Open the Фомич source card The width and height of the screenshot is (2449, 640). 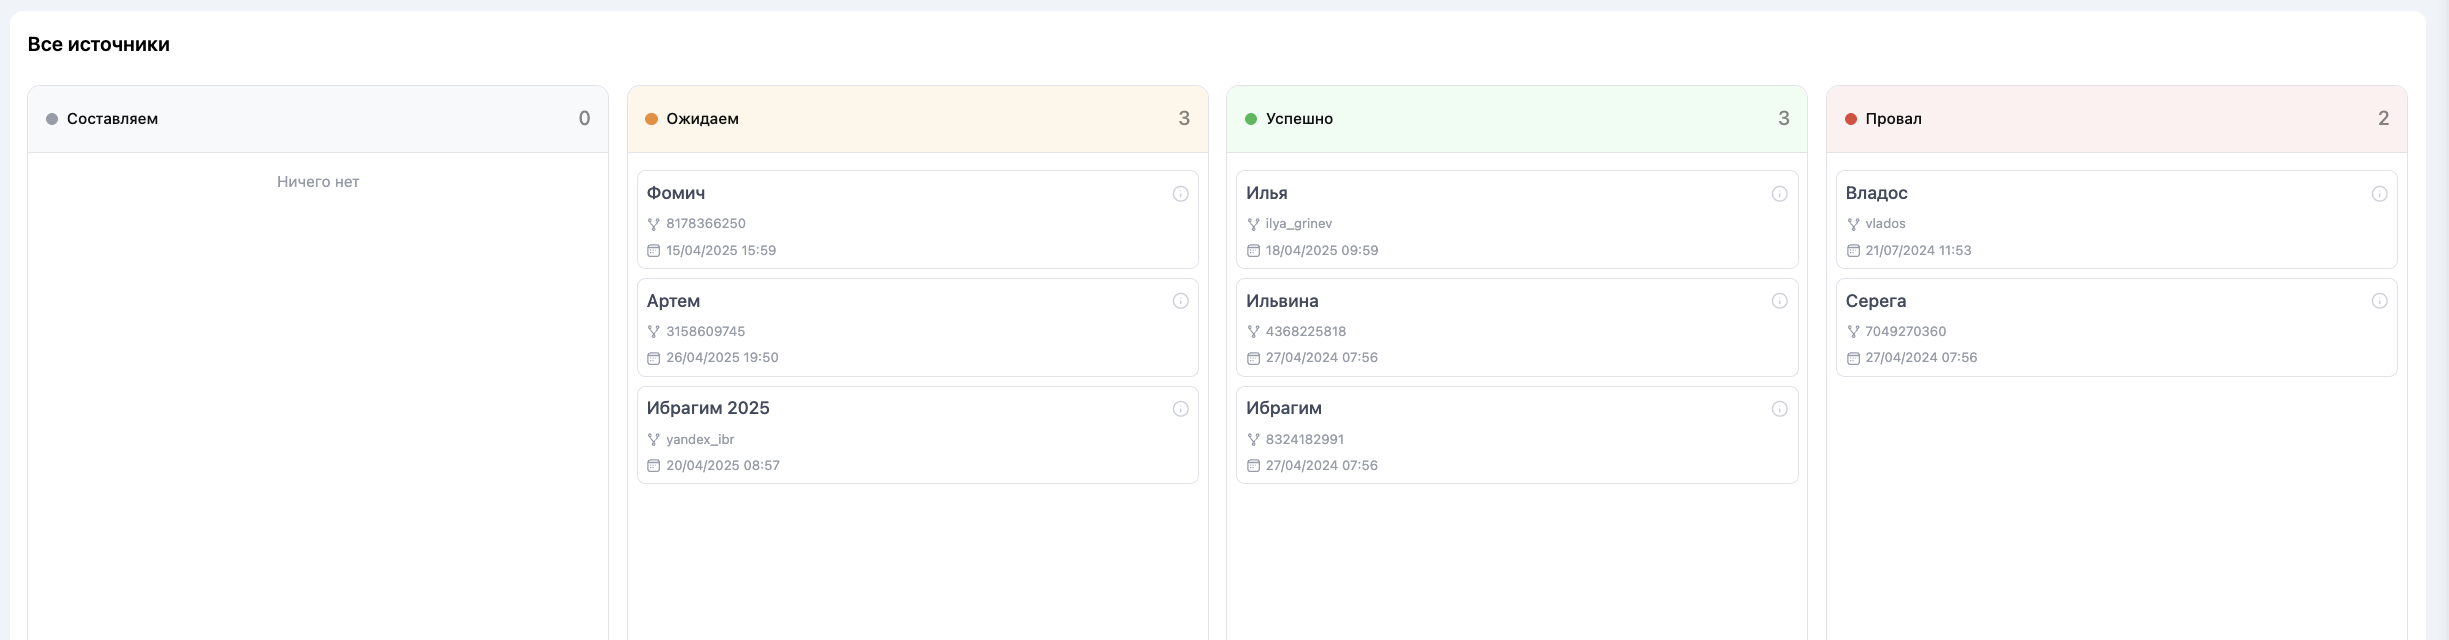pos(916,220)
